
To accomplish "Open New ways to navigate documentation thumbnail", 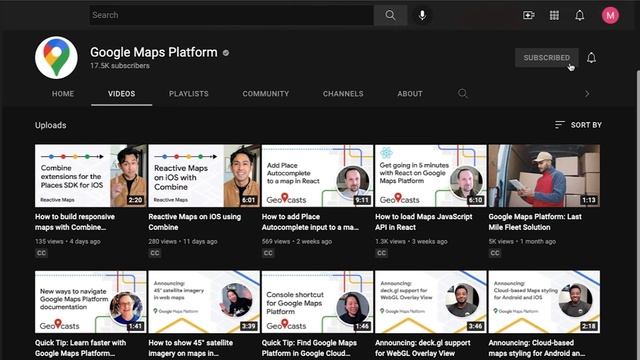I will click(91, 302).
